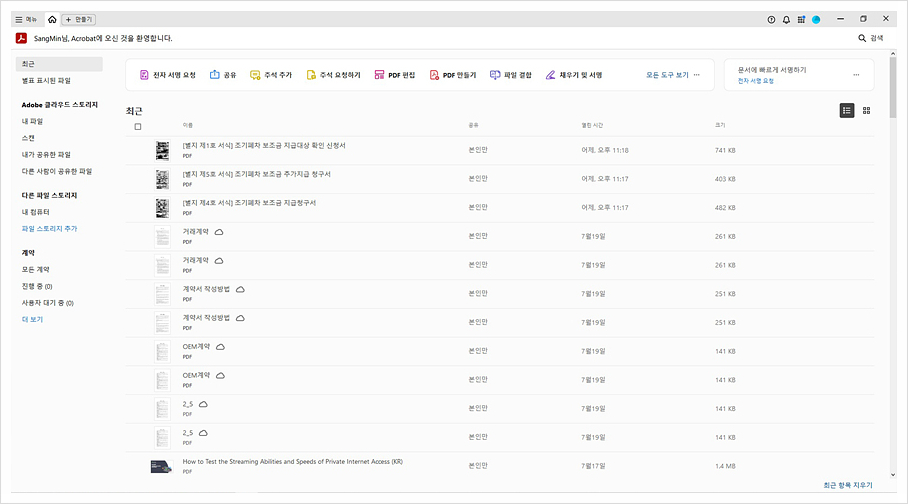Open the tools bar more options ellipsis

pos(697,75)
